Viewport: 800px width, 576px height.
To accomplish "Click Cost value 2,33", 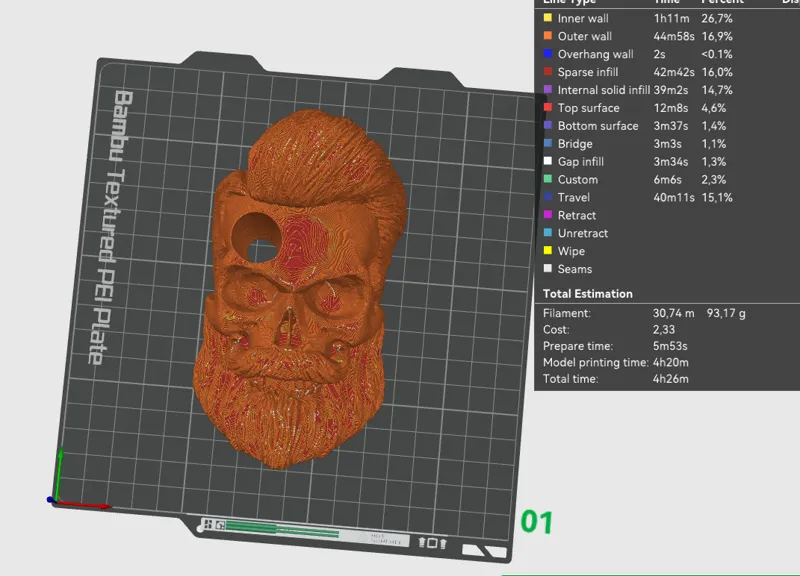I will 664,330.
